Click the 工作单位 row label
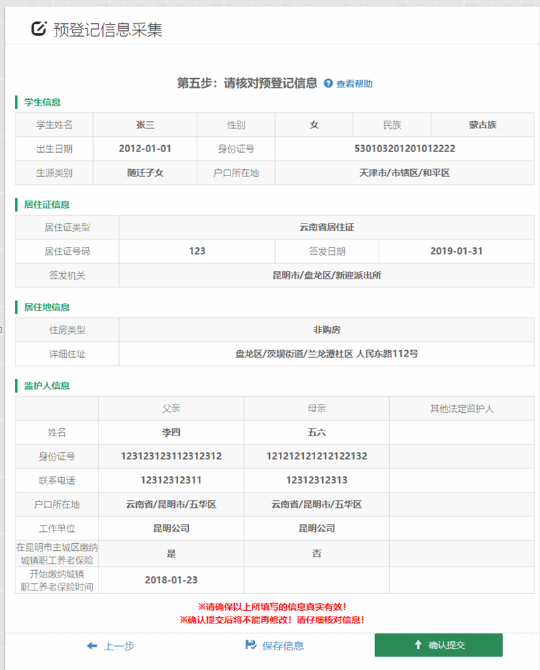Screen dimensions: 540x670 click(57, 529)
